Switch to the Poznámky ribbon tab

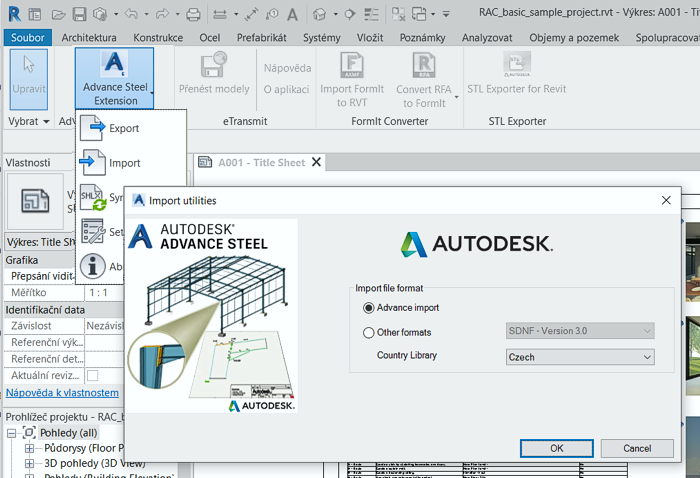(x=422, y=38)
